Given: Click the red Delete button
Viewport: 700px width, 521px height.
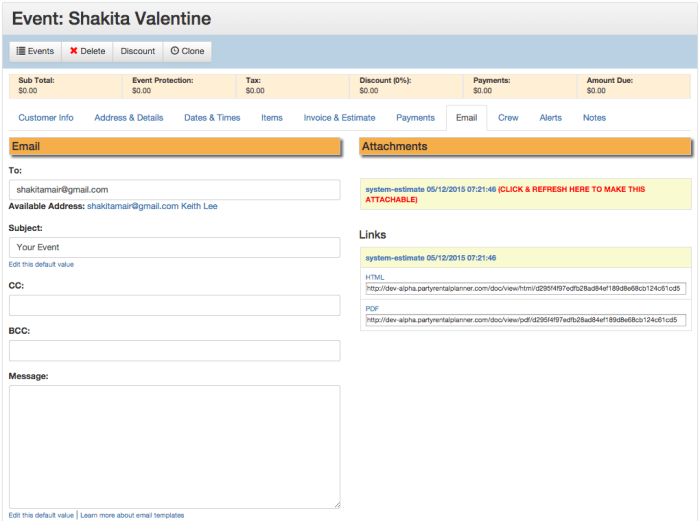Looking at the screenshot, I should pos(87,51).
